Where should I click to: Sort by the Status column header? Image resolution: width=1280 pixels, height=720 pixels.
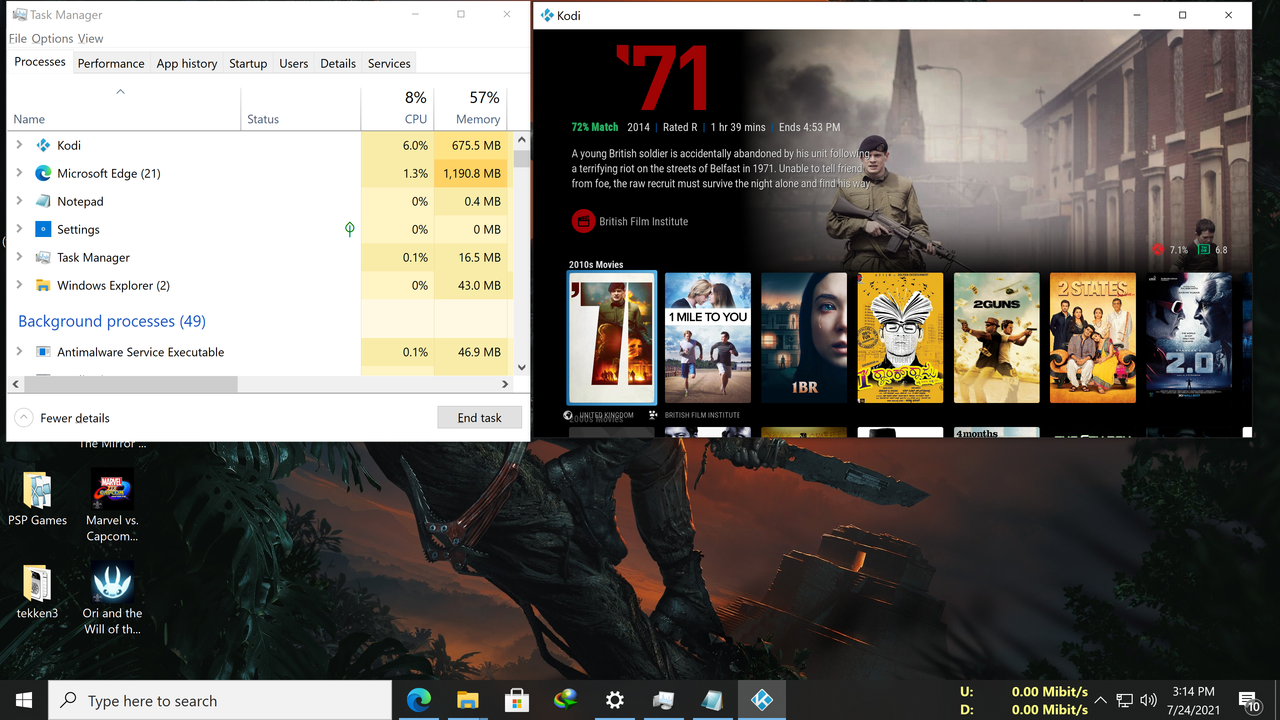300,108
